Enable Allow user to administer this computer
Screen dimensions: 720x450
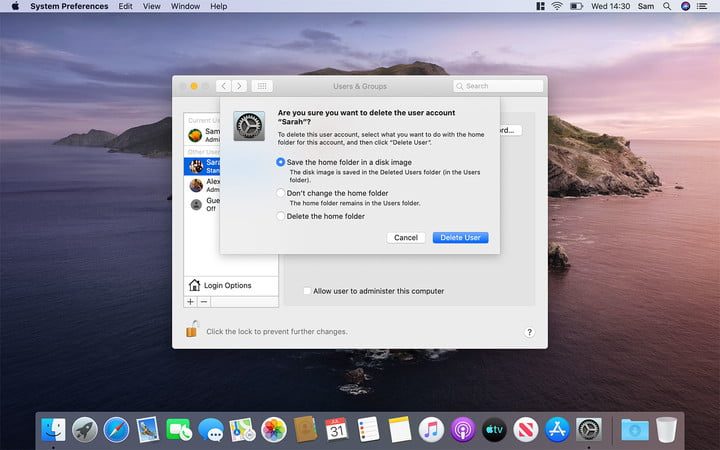click(308, 291)
